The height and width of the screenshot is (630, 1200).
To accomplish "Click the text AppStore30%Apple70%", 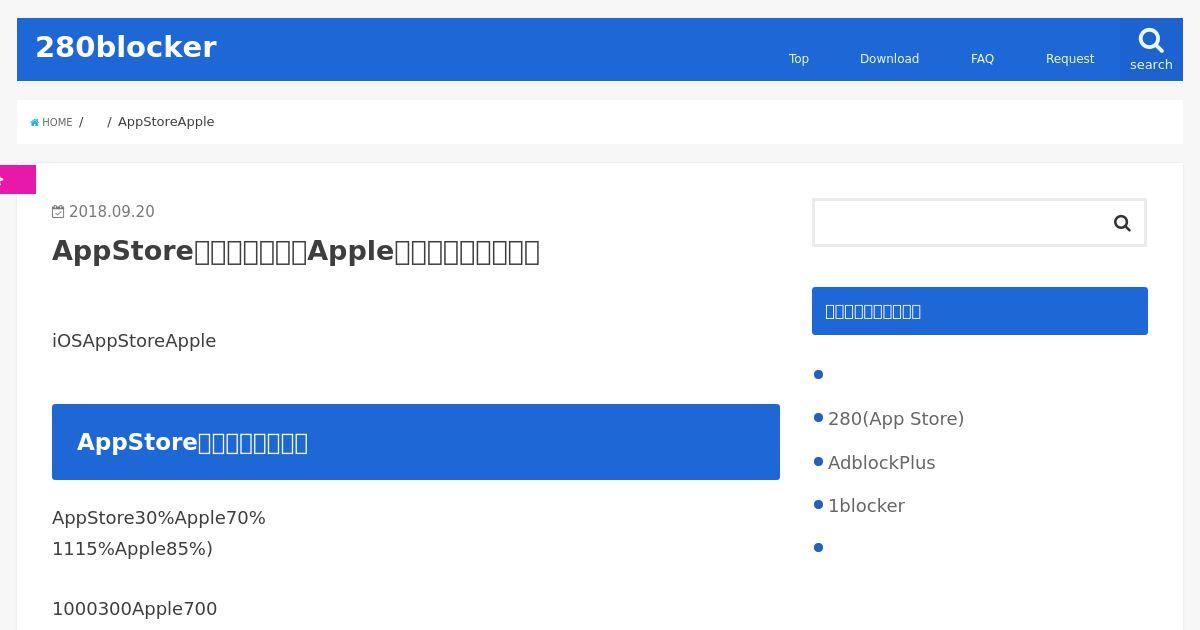I will pyautogui.click(x=159, y=518).
